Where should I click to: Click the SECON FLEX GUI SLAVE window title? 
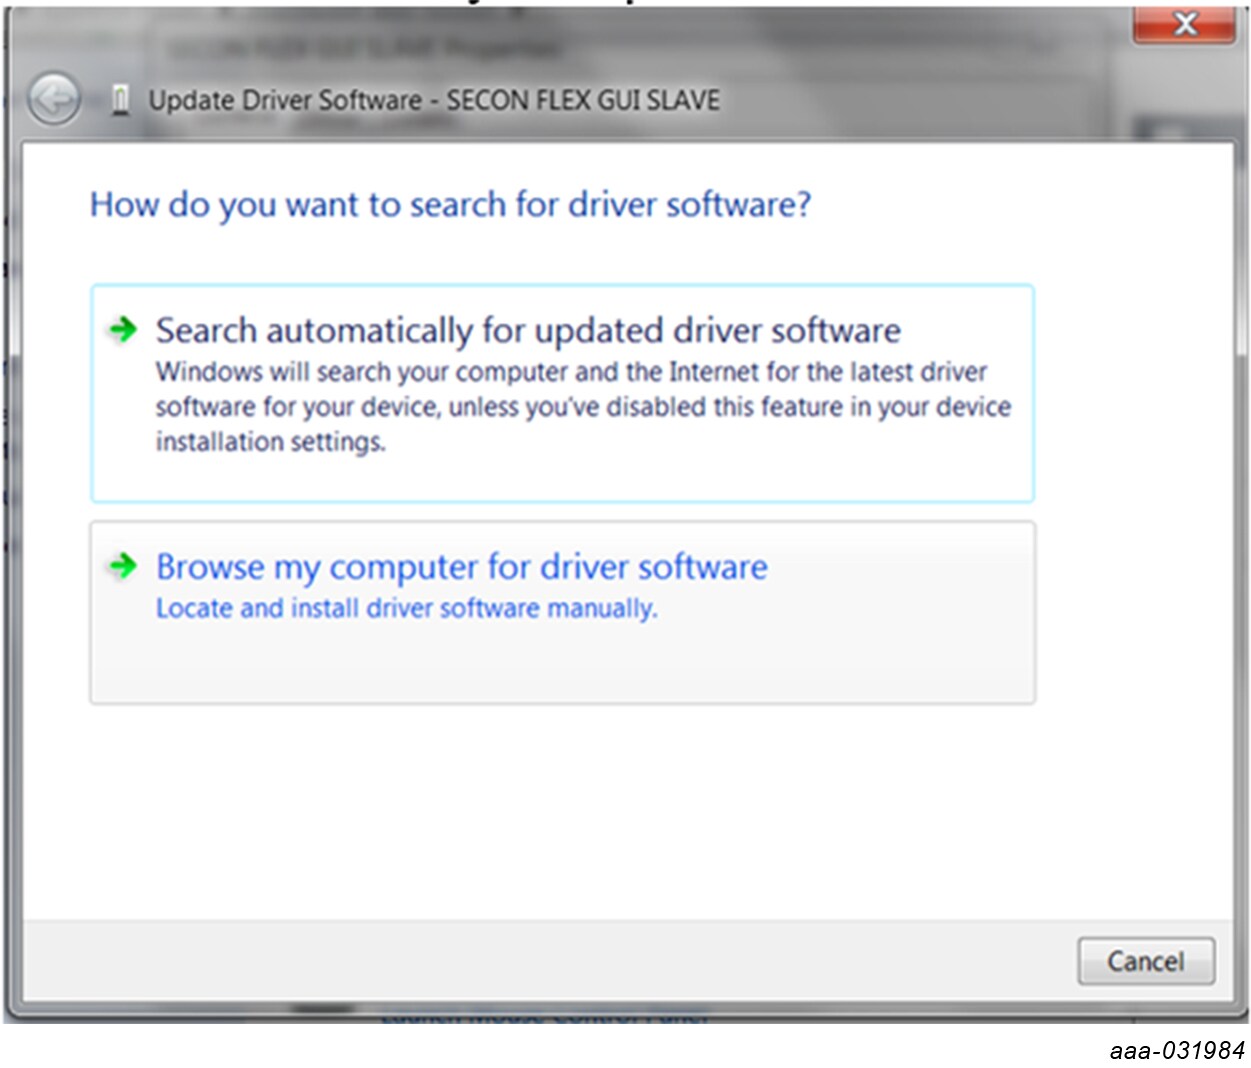[434, 101]
